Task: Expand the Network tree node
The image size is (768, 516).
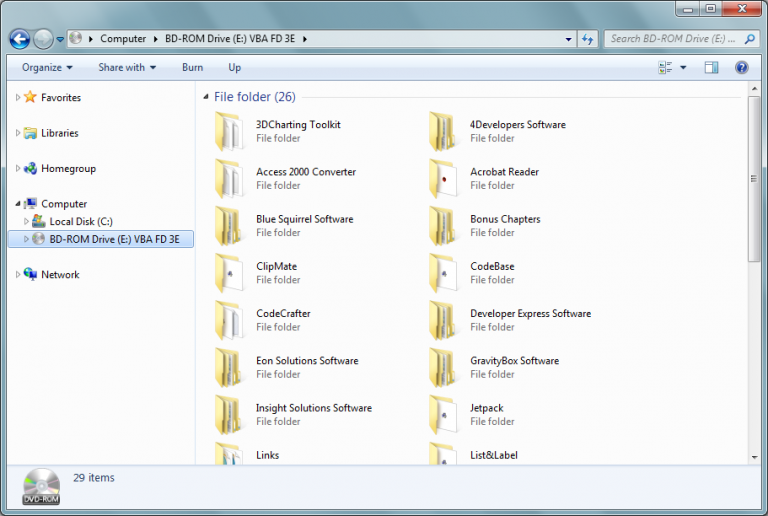Action: tap(18, 275)
